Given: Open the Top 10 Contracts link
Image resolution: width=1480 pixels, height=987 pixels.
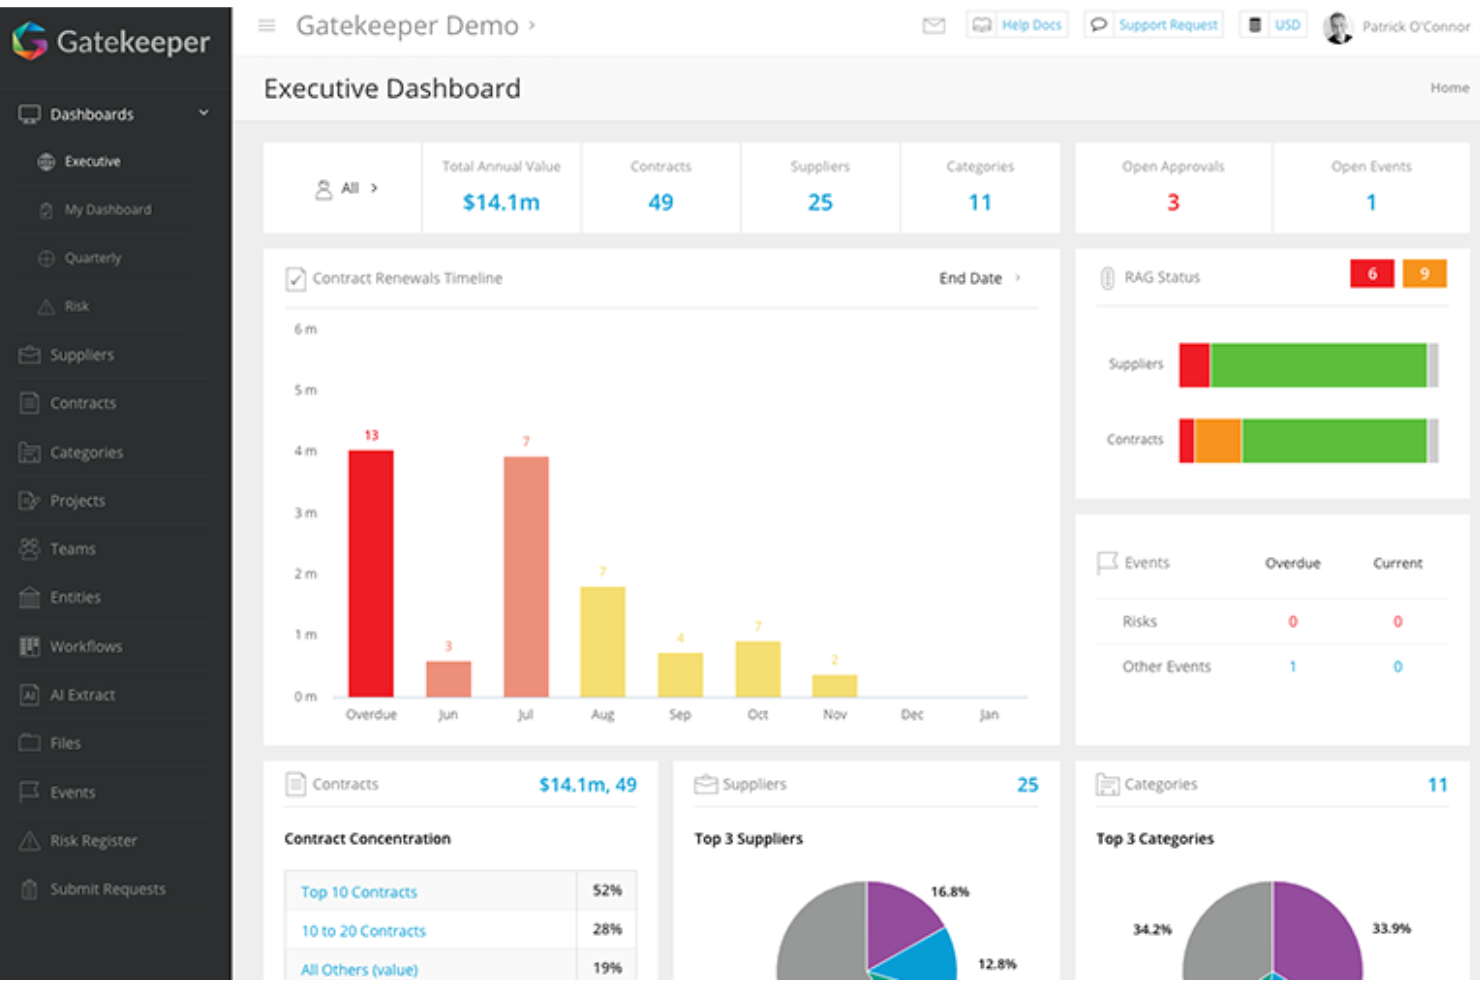Looking at the screenshot, I should point(359,892).
